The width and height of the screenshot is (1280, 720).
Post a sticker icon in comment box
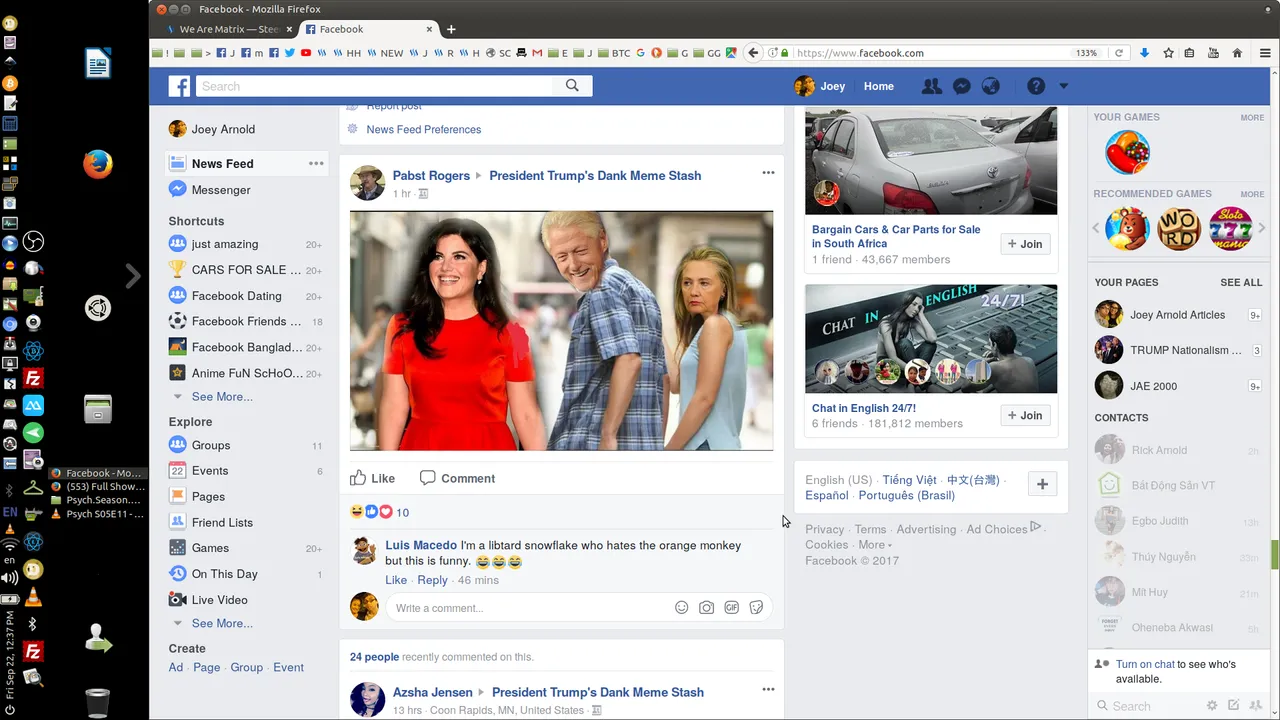coord(757,607)
